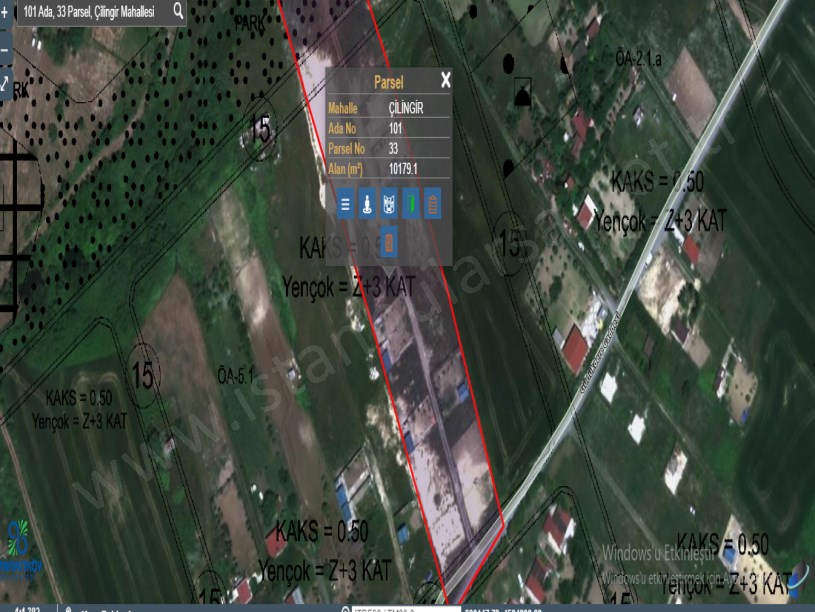Click the Alan area value 10179.1

tap(403, 168)
